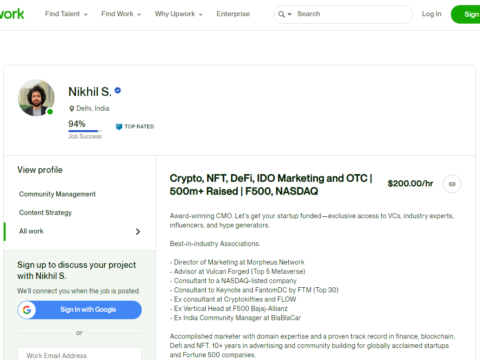The image size is (480, 360).
Task: Copy profile link with the link icon
Action: click(x=452, y=184)
